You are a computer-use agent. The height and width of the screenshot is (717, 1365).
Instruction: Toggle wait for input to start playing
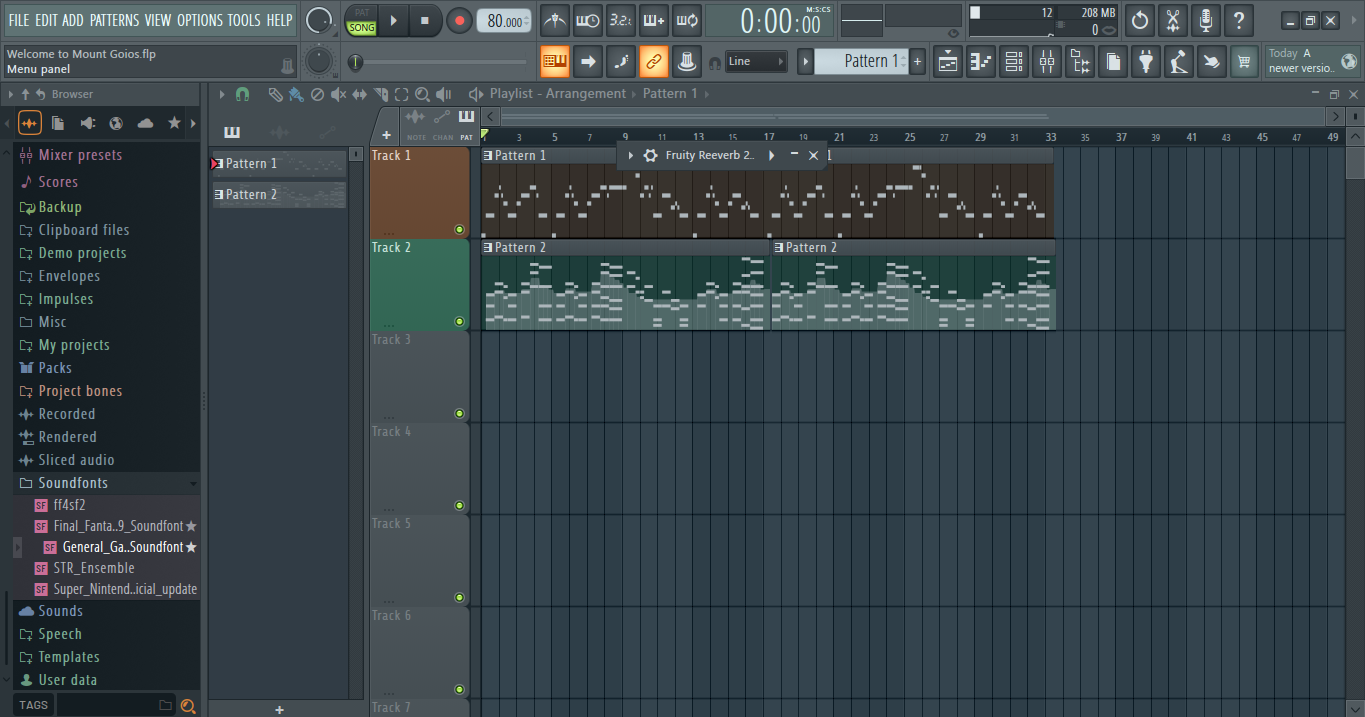coord(588,20)
